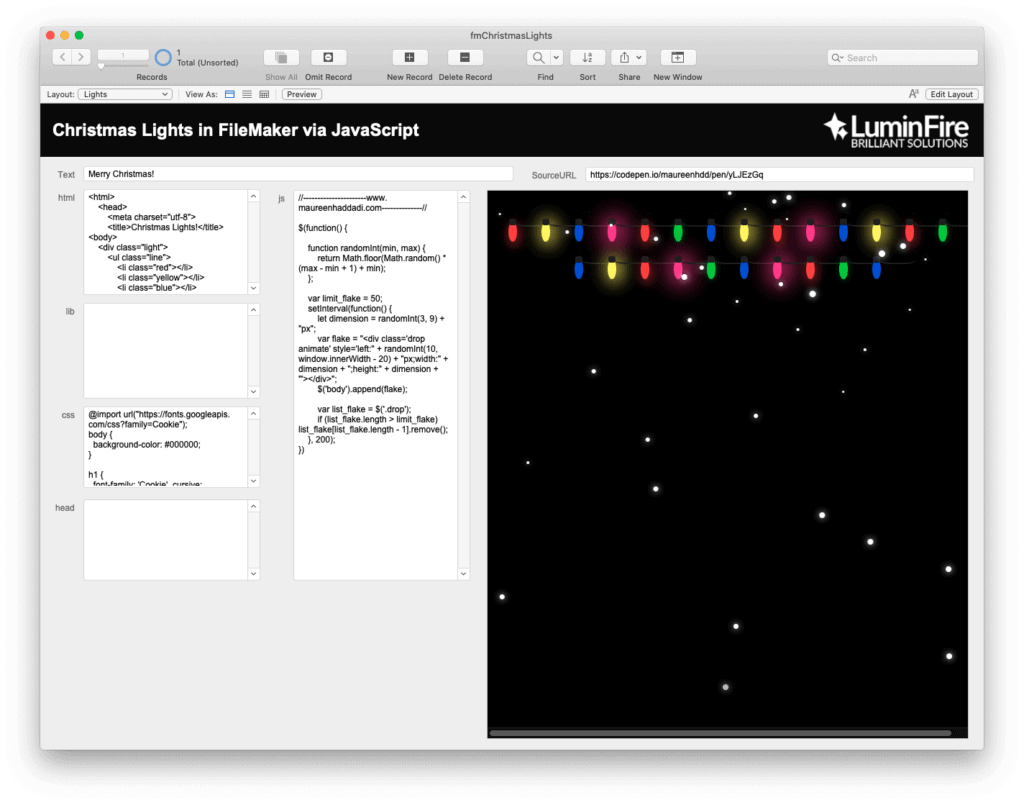Click the Edit Layout button
This screenshot has height=803, width=1024.
point(951,93)
